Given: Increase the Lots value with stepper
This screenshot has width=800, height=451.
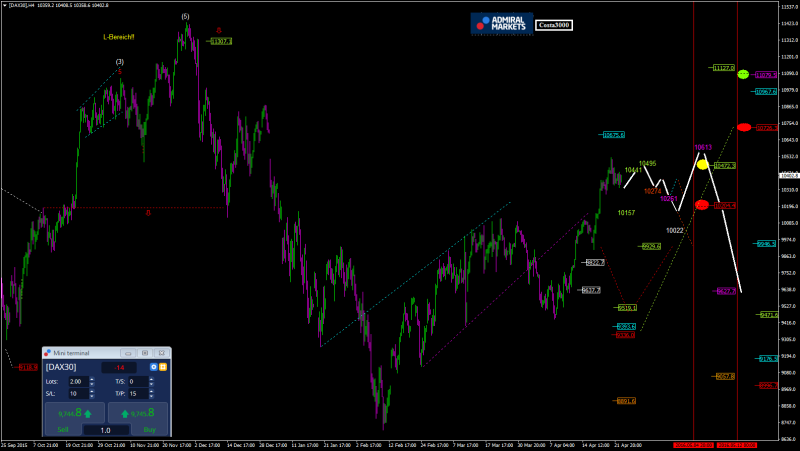Looking at the screenshot, I should 92,379.
